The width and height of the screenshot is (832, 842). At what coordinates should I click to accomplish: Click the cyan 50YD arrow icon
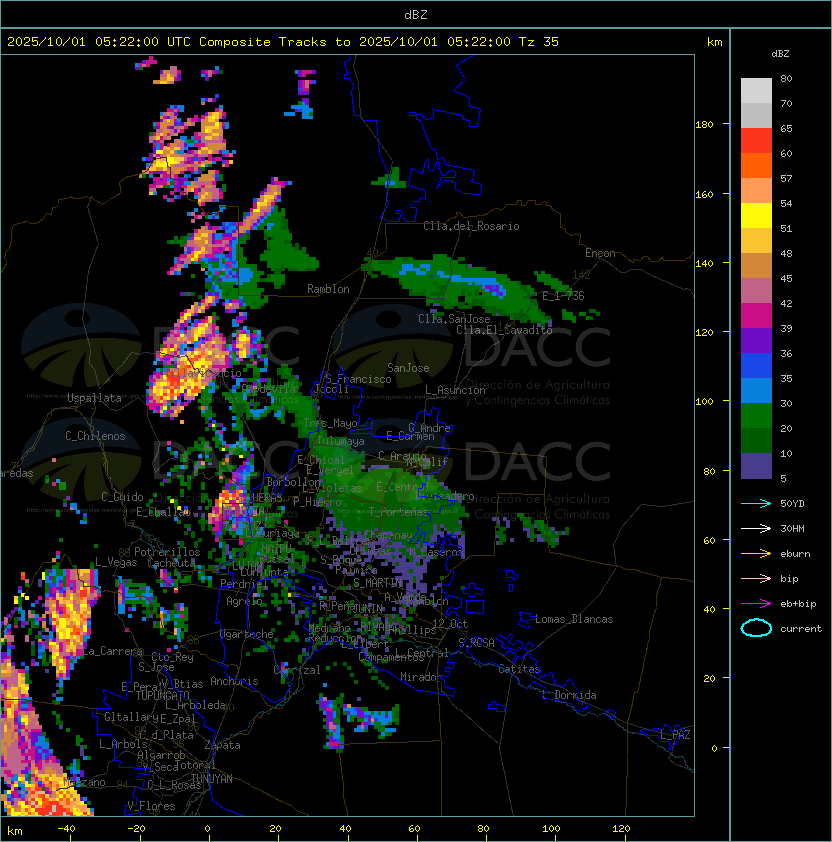pyautogui.click(x=756, y=503)
